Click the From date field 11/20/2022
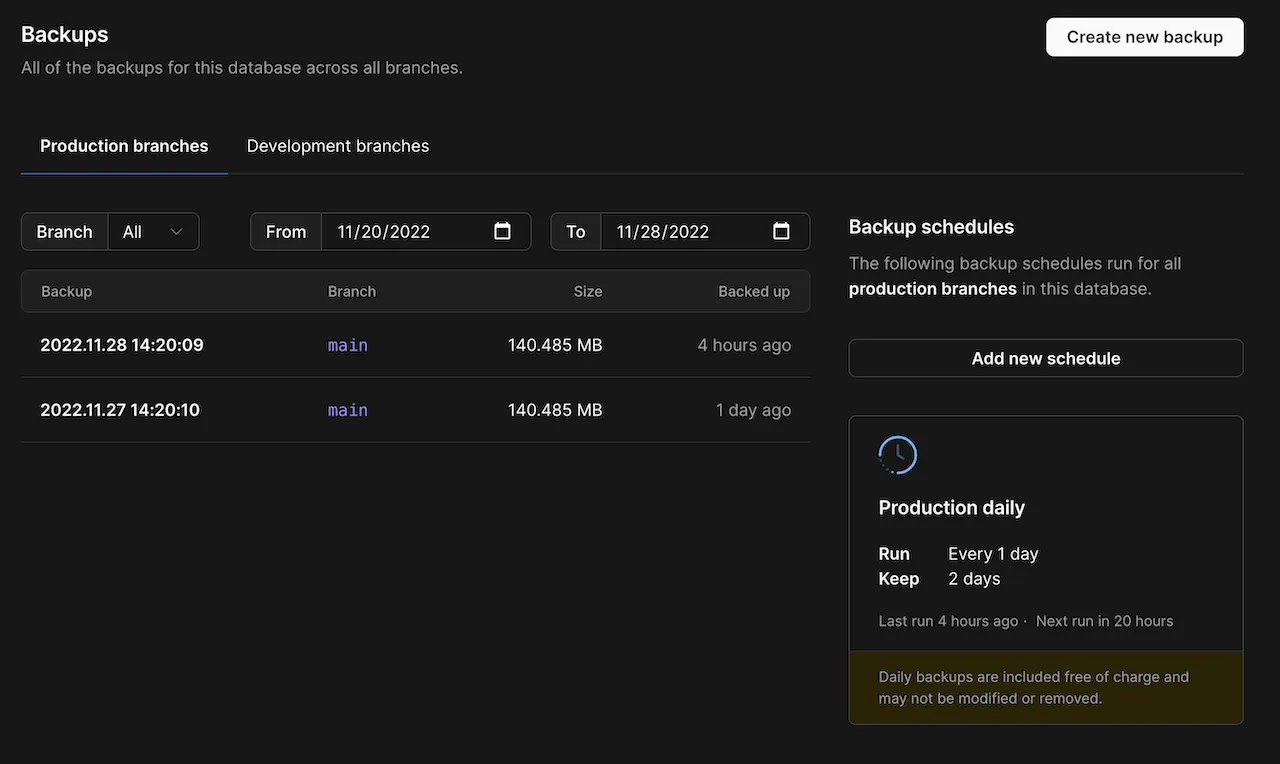This screenshot has width=1280, height=764. (x=384, y=232)
